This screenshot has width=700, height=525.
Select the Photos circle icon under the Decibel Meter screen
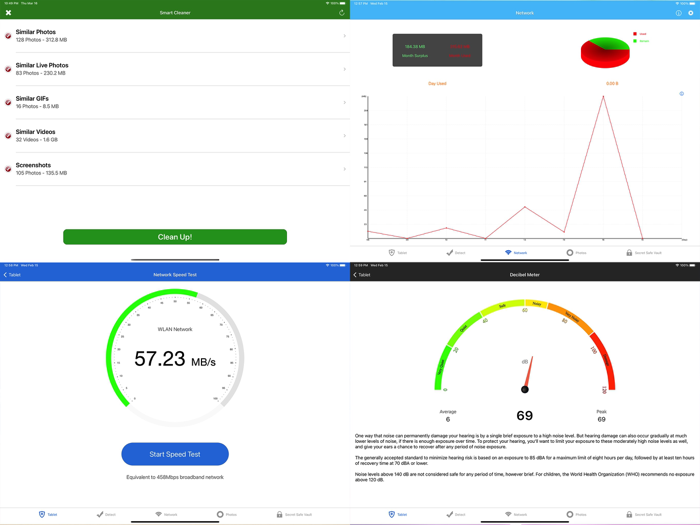click(x=570, y=514)
